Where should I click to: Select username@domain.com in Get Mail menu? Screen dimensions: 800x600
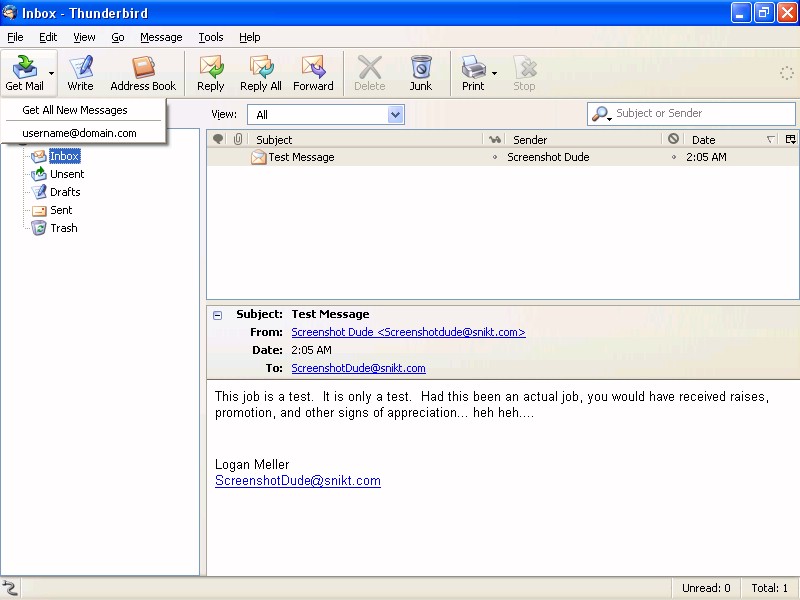tap(83, 133)
